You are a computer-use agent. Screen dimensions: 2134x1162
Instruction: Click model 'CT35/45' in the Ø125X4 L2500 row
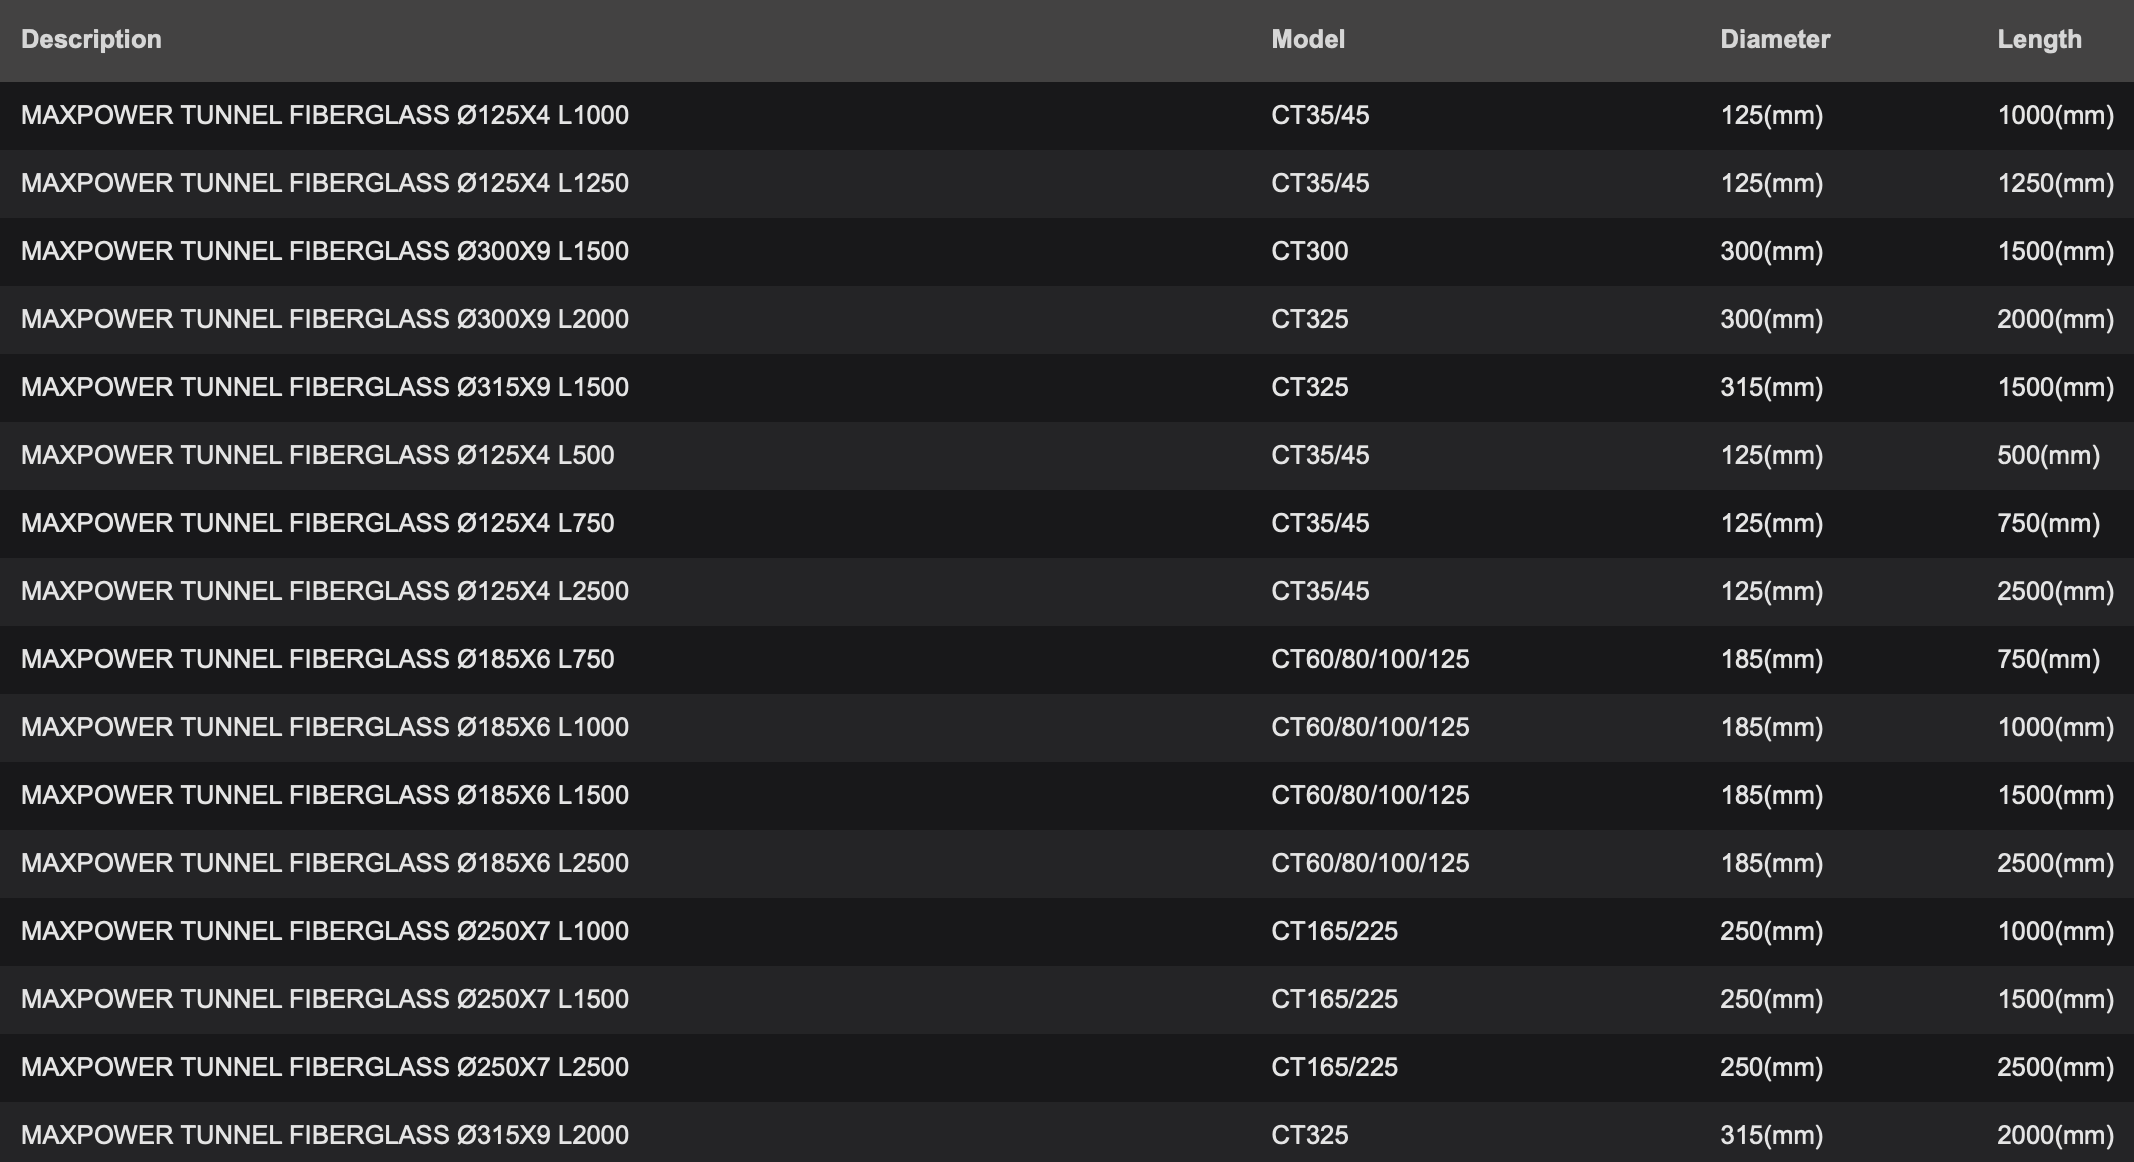click(x=1320, y=591)
